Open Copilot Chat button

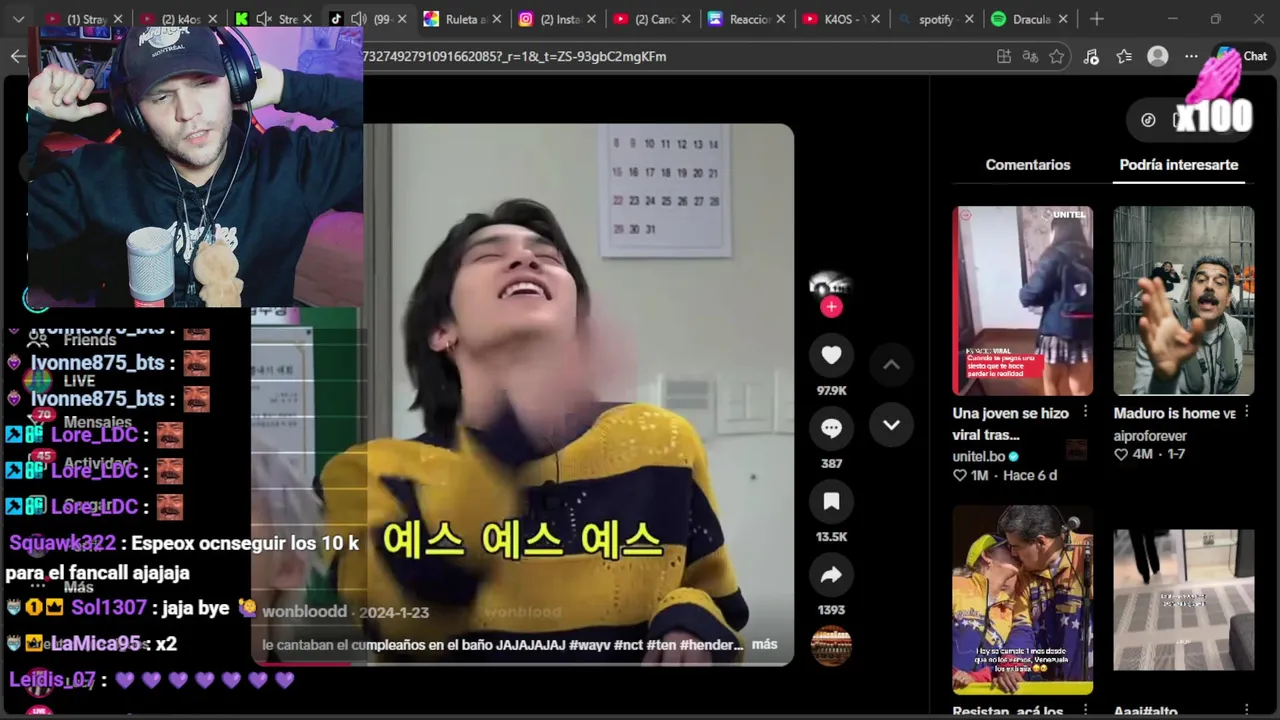point(1242,57)
